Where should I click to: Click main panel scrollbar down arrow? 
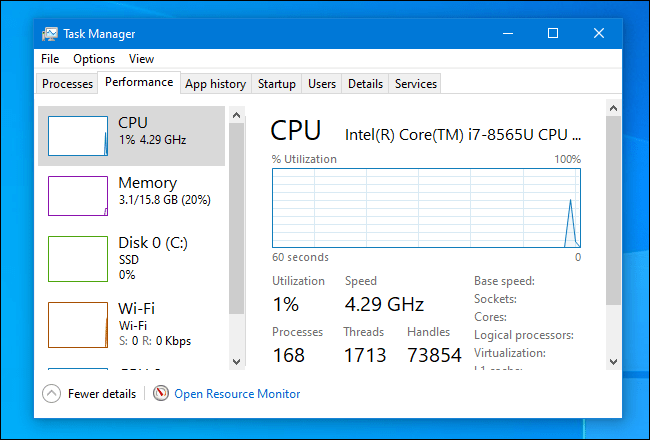pos(614,362)
